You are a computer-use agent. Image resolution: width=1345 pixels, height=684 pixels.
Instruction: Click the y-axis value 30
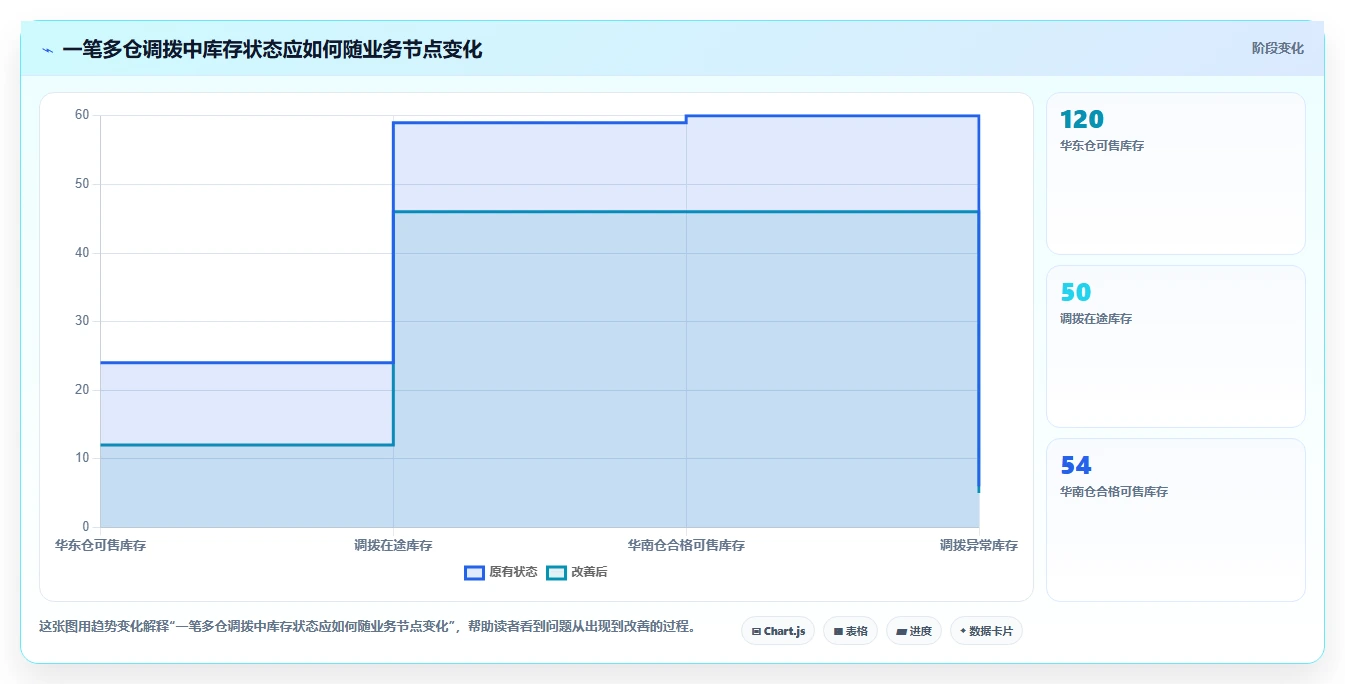(82, 321)
